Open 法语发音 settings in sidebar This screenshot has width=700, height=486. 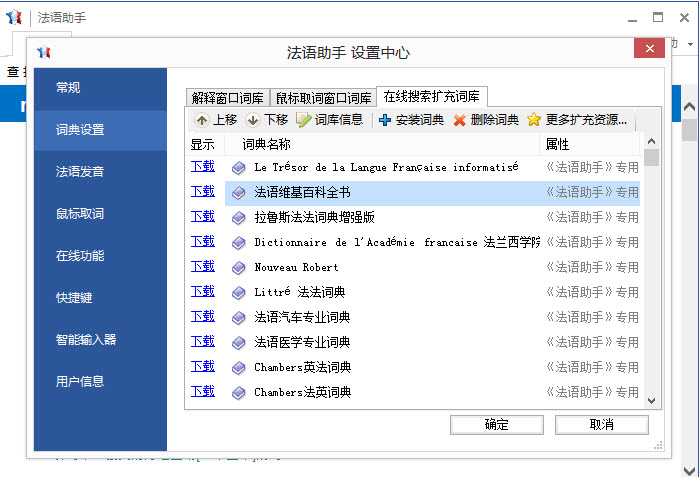tap(80, 171)
